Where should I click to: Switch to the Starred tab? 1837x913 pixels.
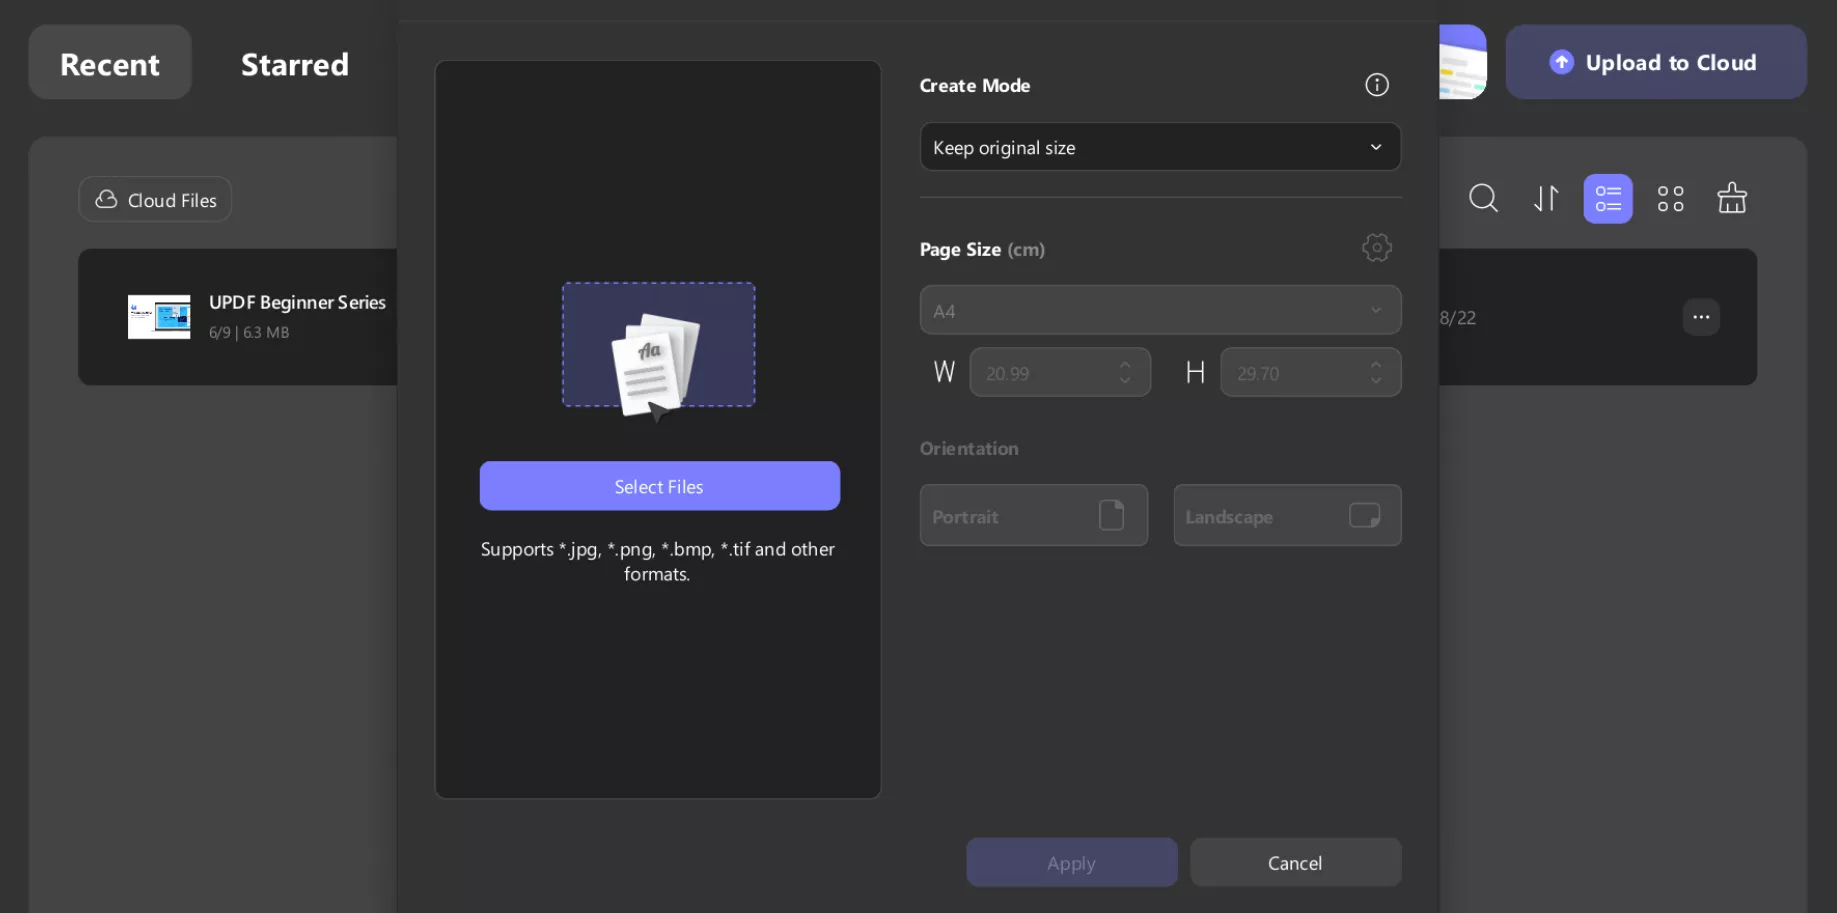294,63
